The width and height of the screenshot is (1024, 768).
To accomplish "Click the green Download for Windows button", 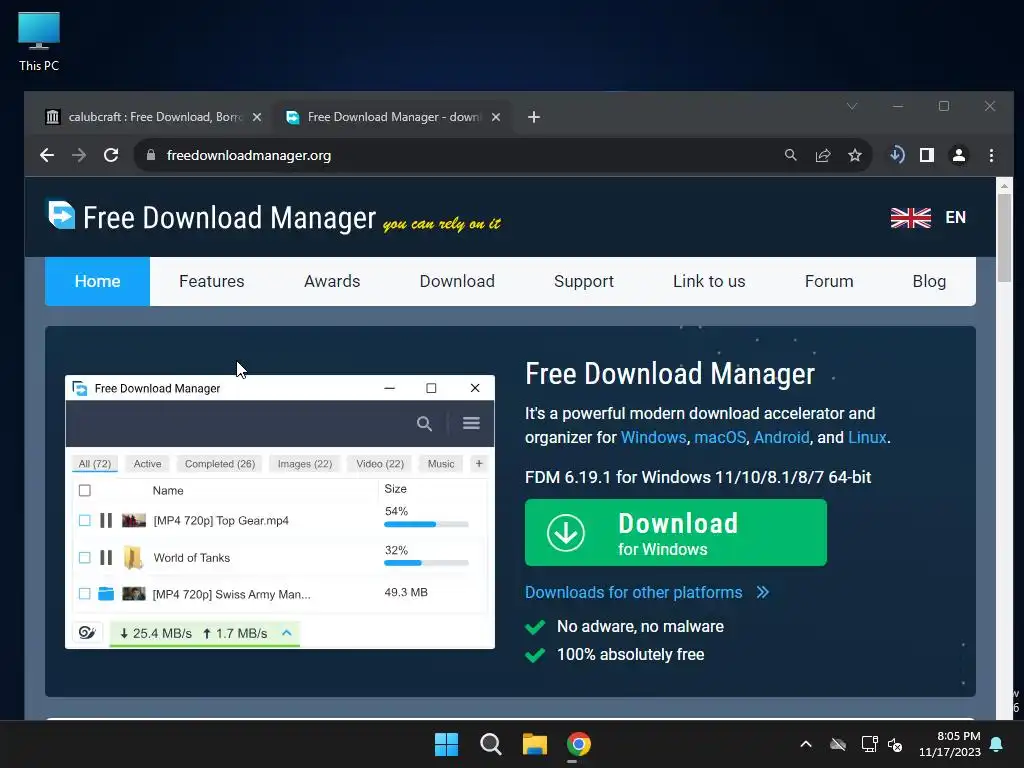I will point(676,532).
